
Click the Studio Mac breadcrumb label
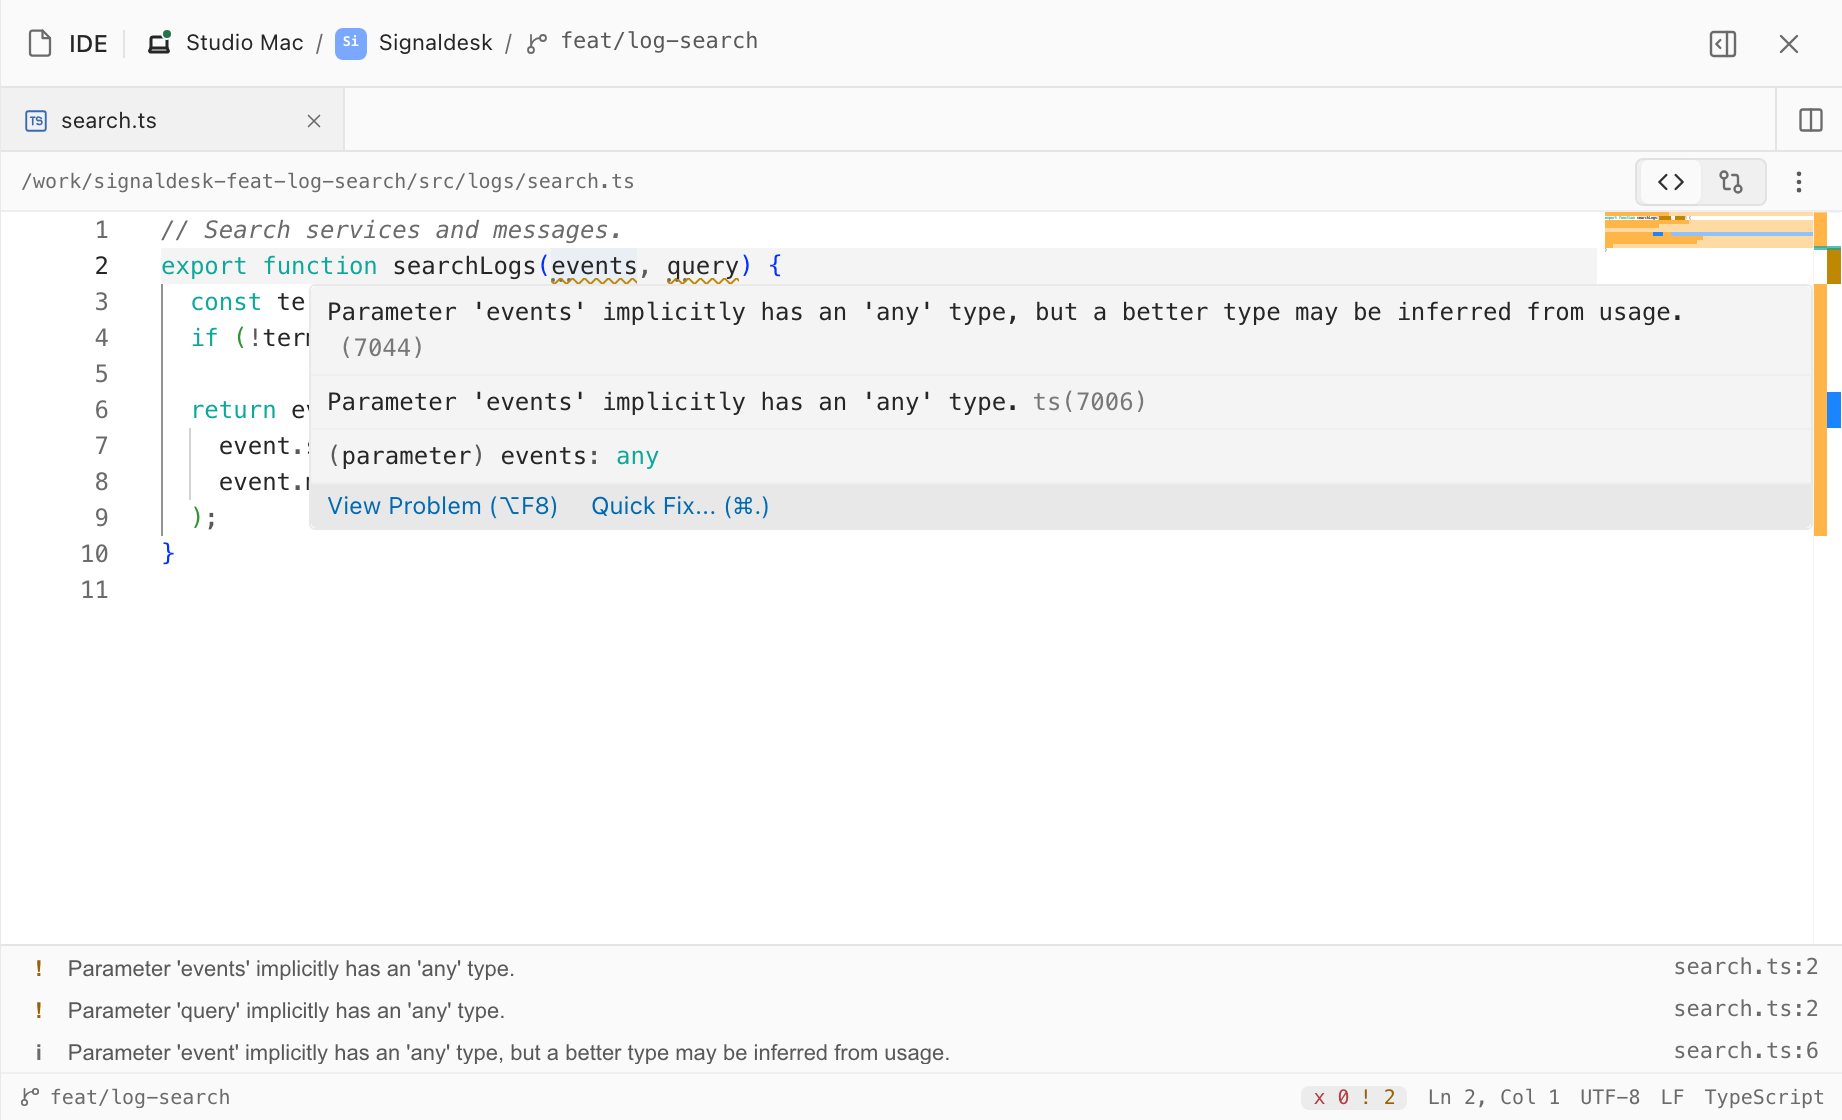click(x=244, y=42)
